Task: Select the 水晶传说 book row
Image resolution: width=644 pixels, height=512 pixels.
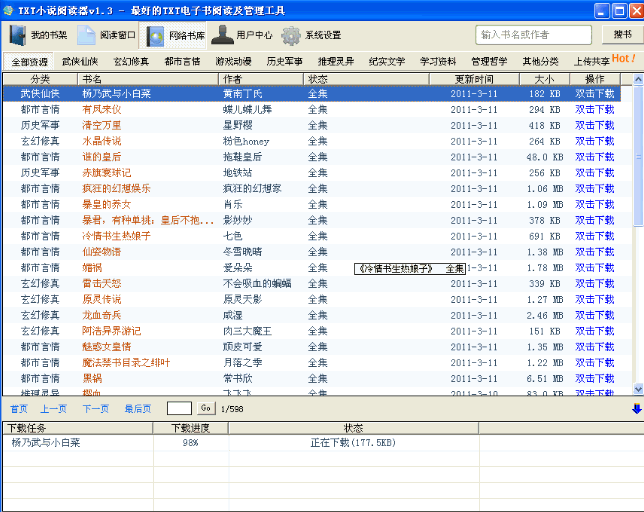Action: coord(101,141)
